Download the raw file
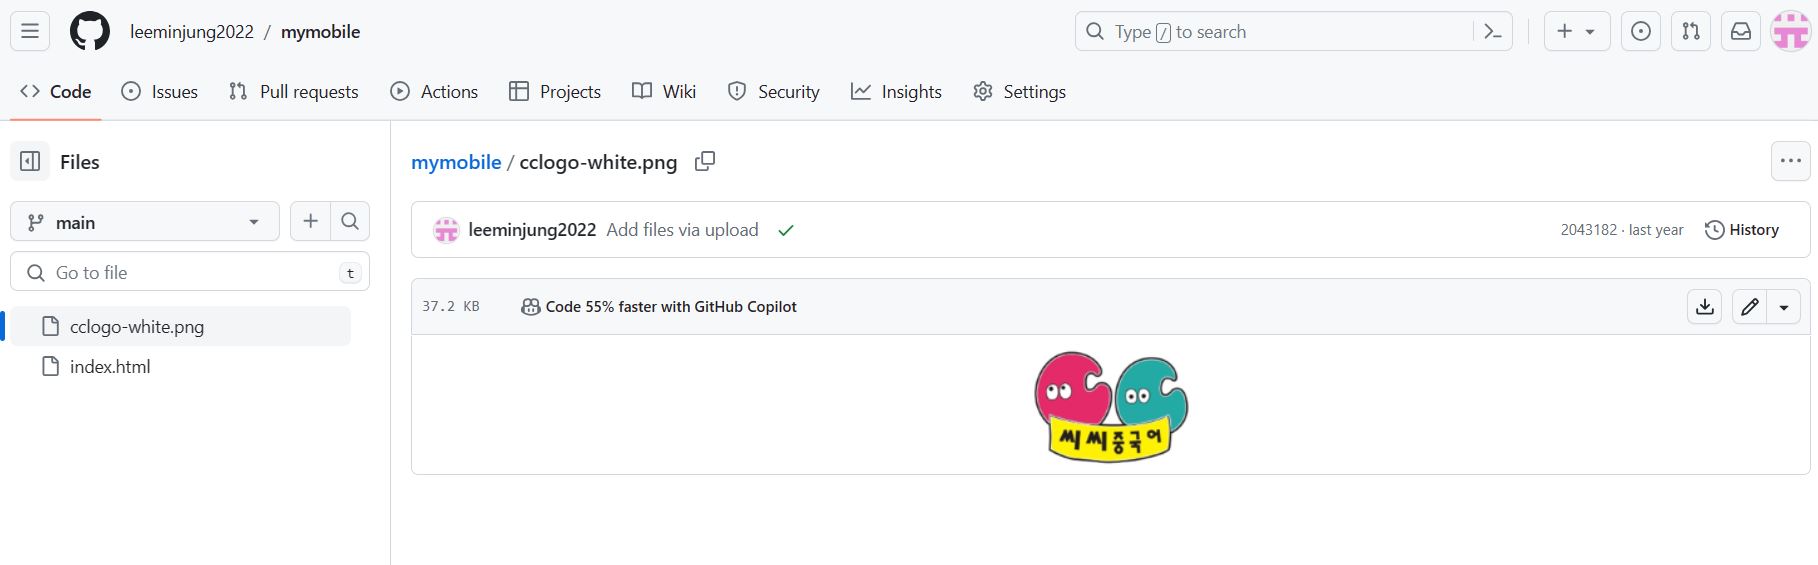The width and height of the screenshot is (1818, 565). (1705, 307)
